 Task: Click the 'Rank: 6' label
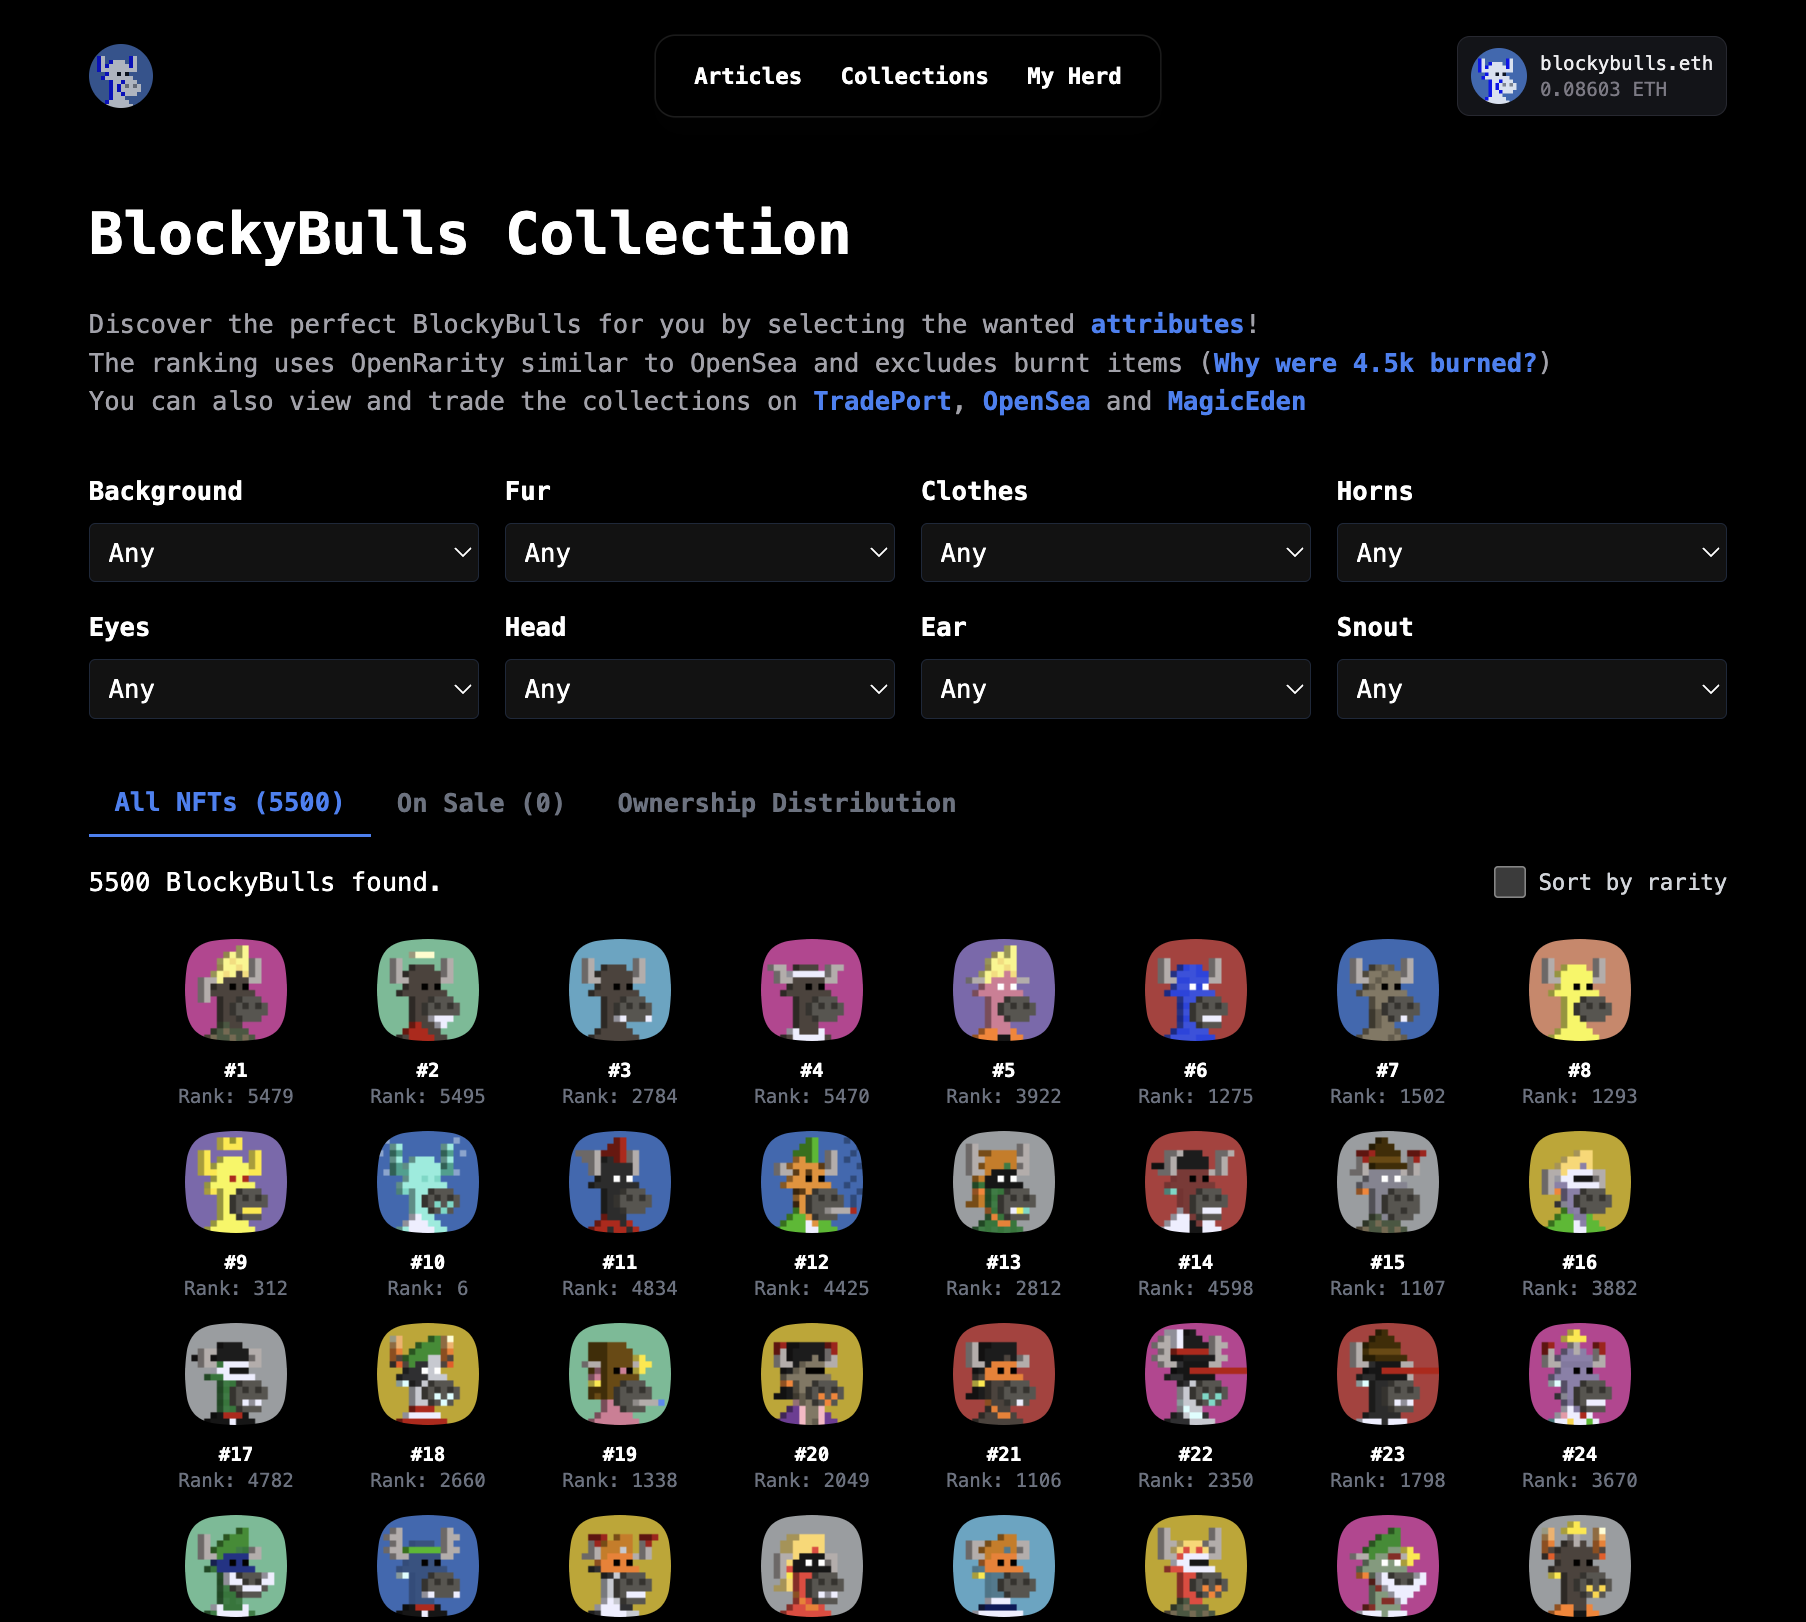coord(428,1288)
